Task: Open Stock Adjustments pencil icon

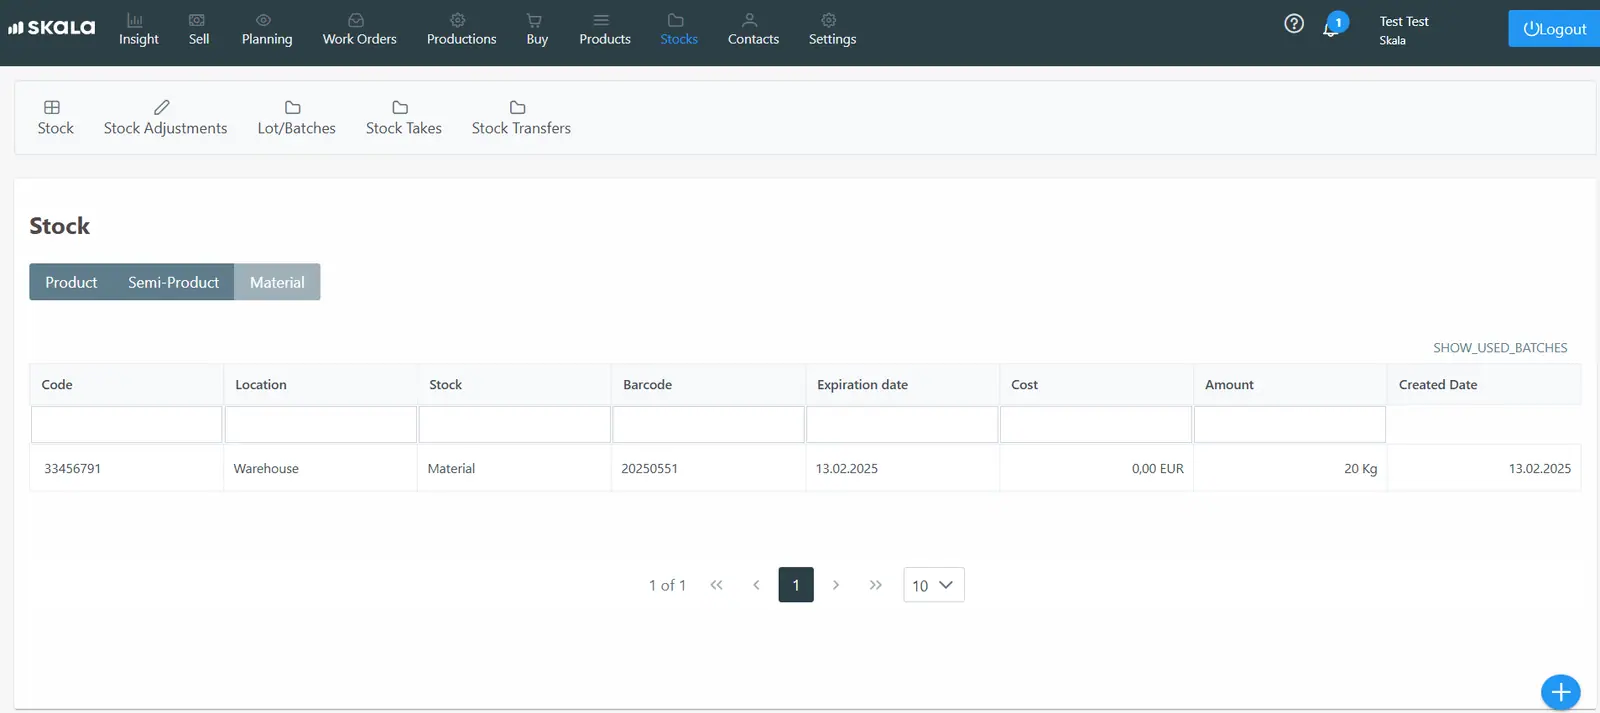Action: pos(162,107)
